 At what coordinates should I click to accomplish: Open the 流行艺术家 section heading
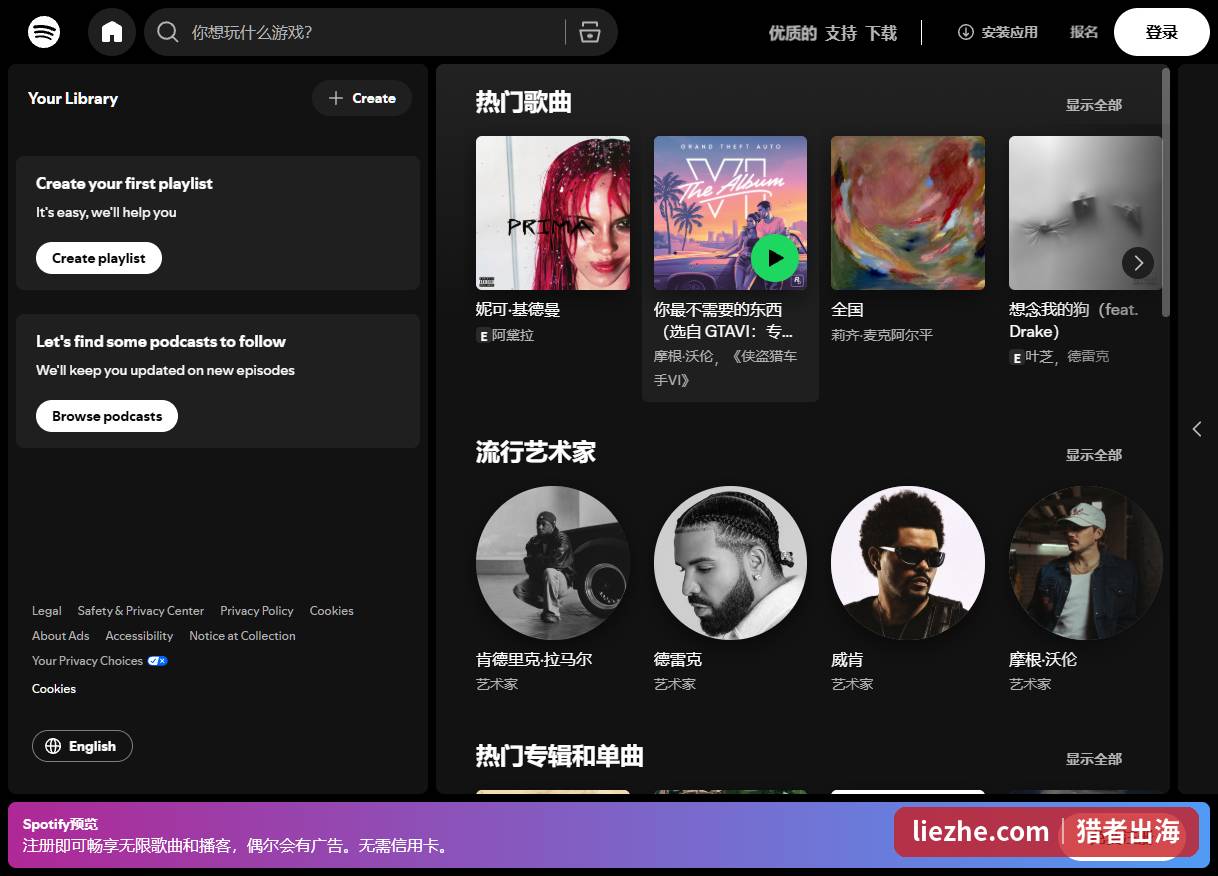tap(535, 452)
